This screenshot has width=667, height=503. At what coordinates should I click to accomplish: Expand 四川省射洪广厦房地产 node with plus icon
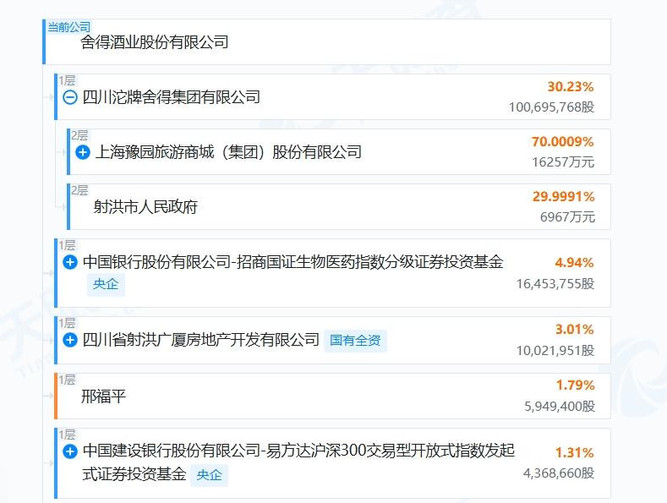point(70,340)
